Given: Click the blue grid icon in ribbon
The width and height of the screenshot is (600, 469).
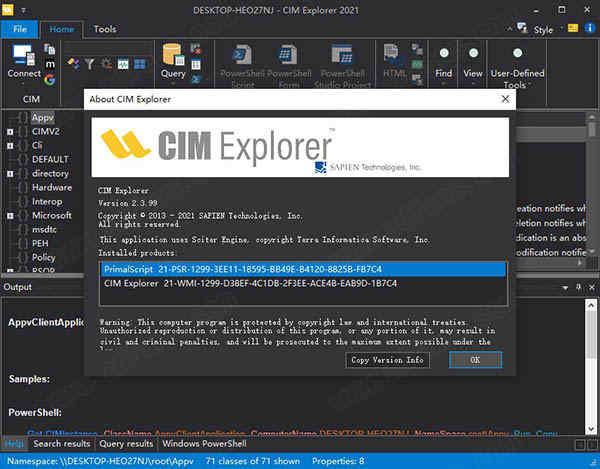Looking at the screenshot, I should coord(140,64).
